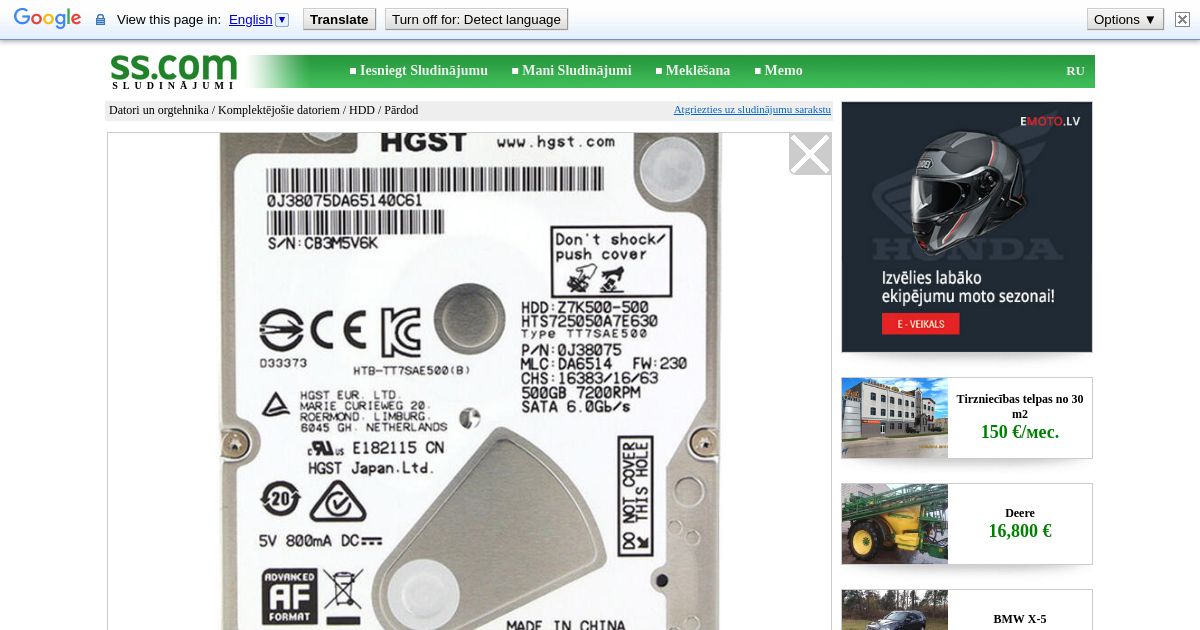The image size is (1200, 630).
Task: Click the HGST hard drive photo
Action: pyautogui.click(x=469, y=381)
